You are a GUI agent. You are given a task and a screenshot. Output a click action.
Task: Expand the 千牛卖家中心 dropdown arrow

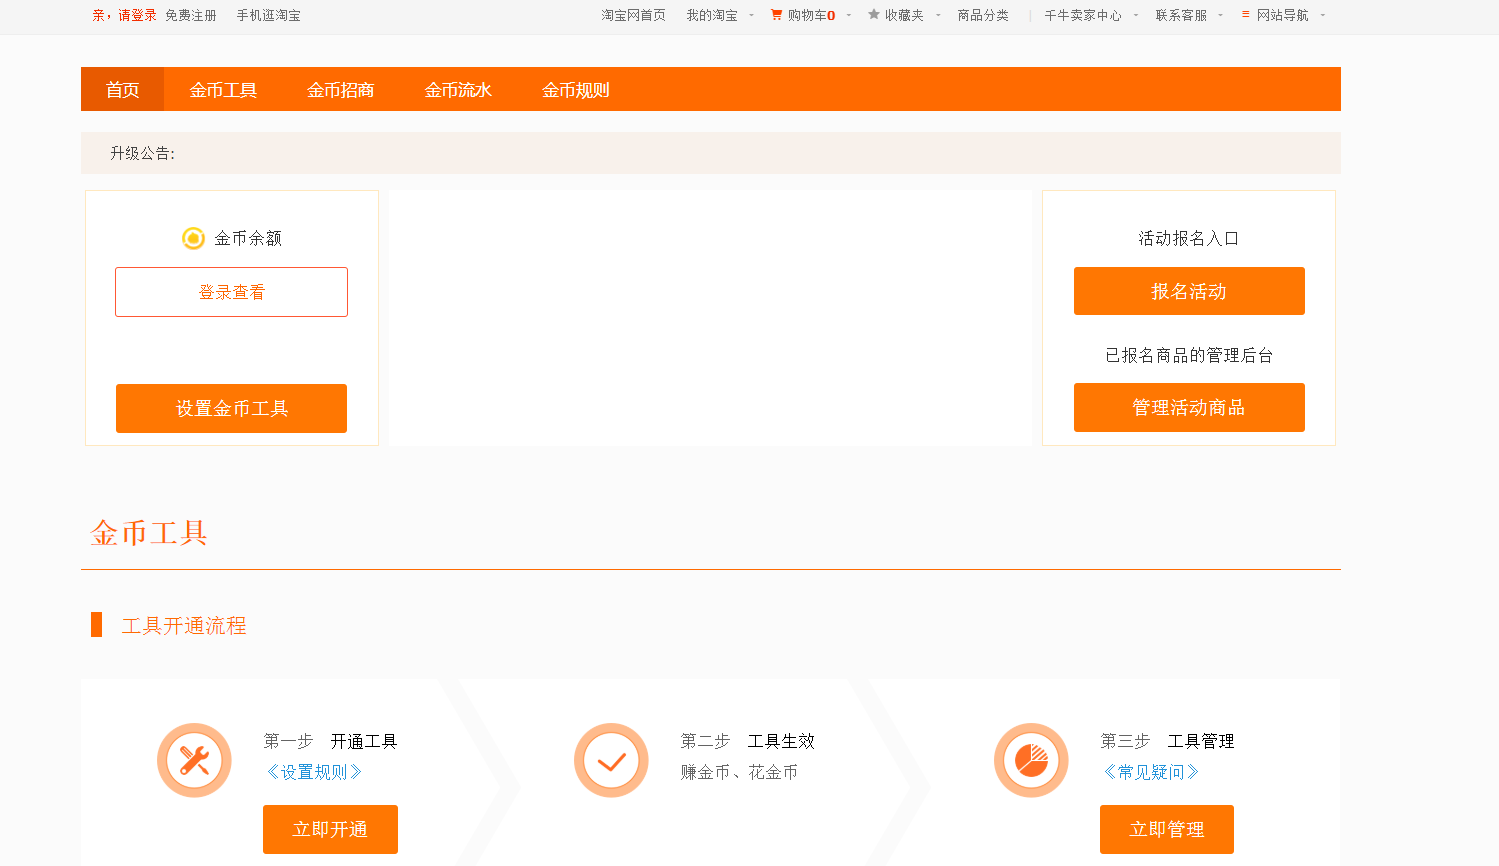[1136, 15]
